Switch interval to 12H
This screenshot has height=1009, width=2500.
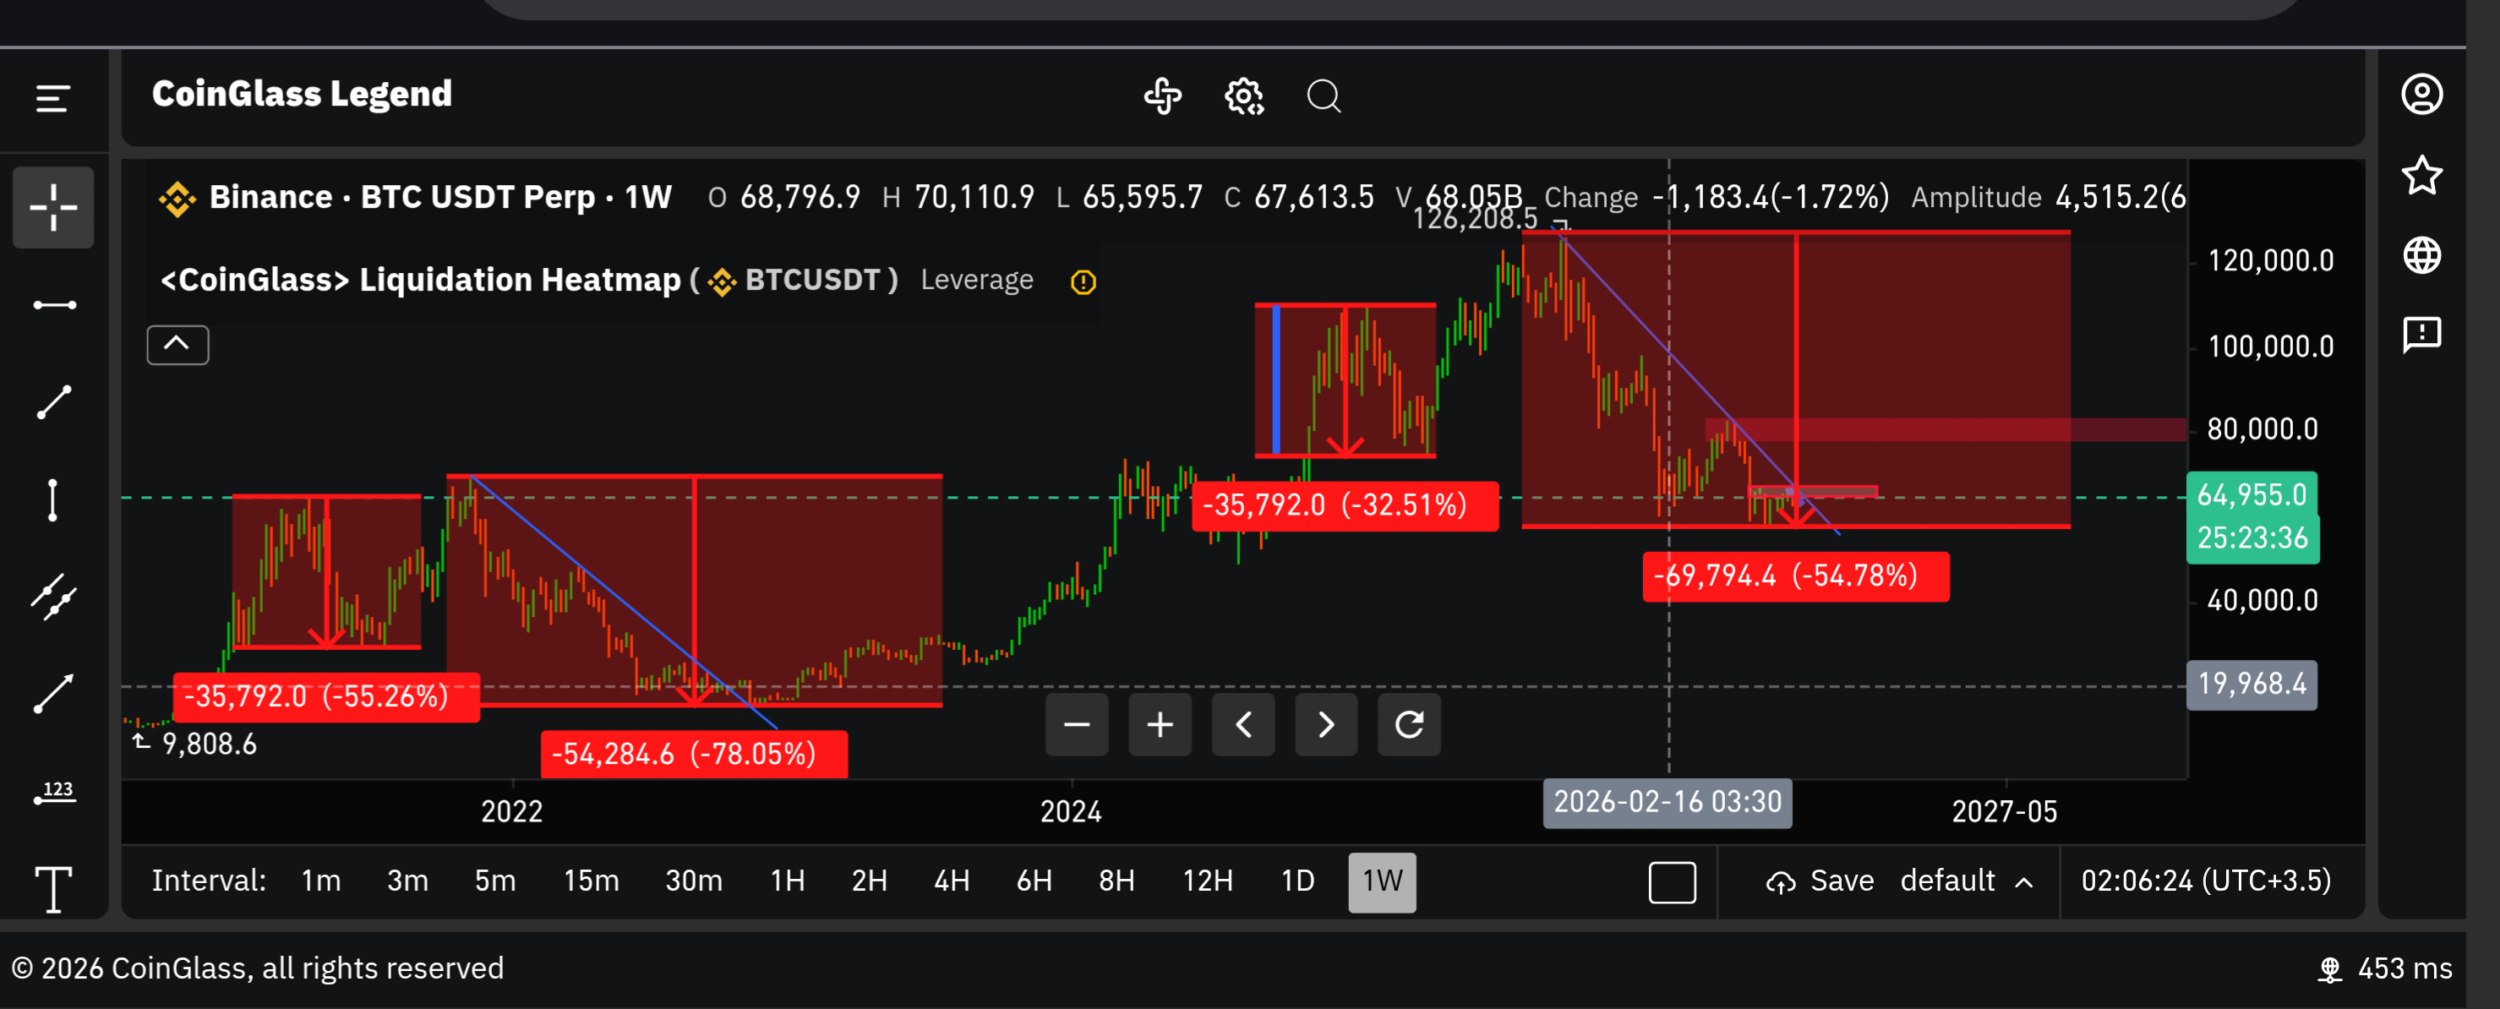[1208, 881]
